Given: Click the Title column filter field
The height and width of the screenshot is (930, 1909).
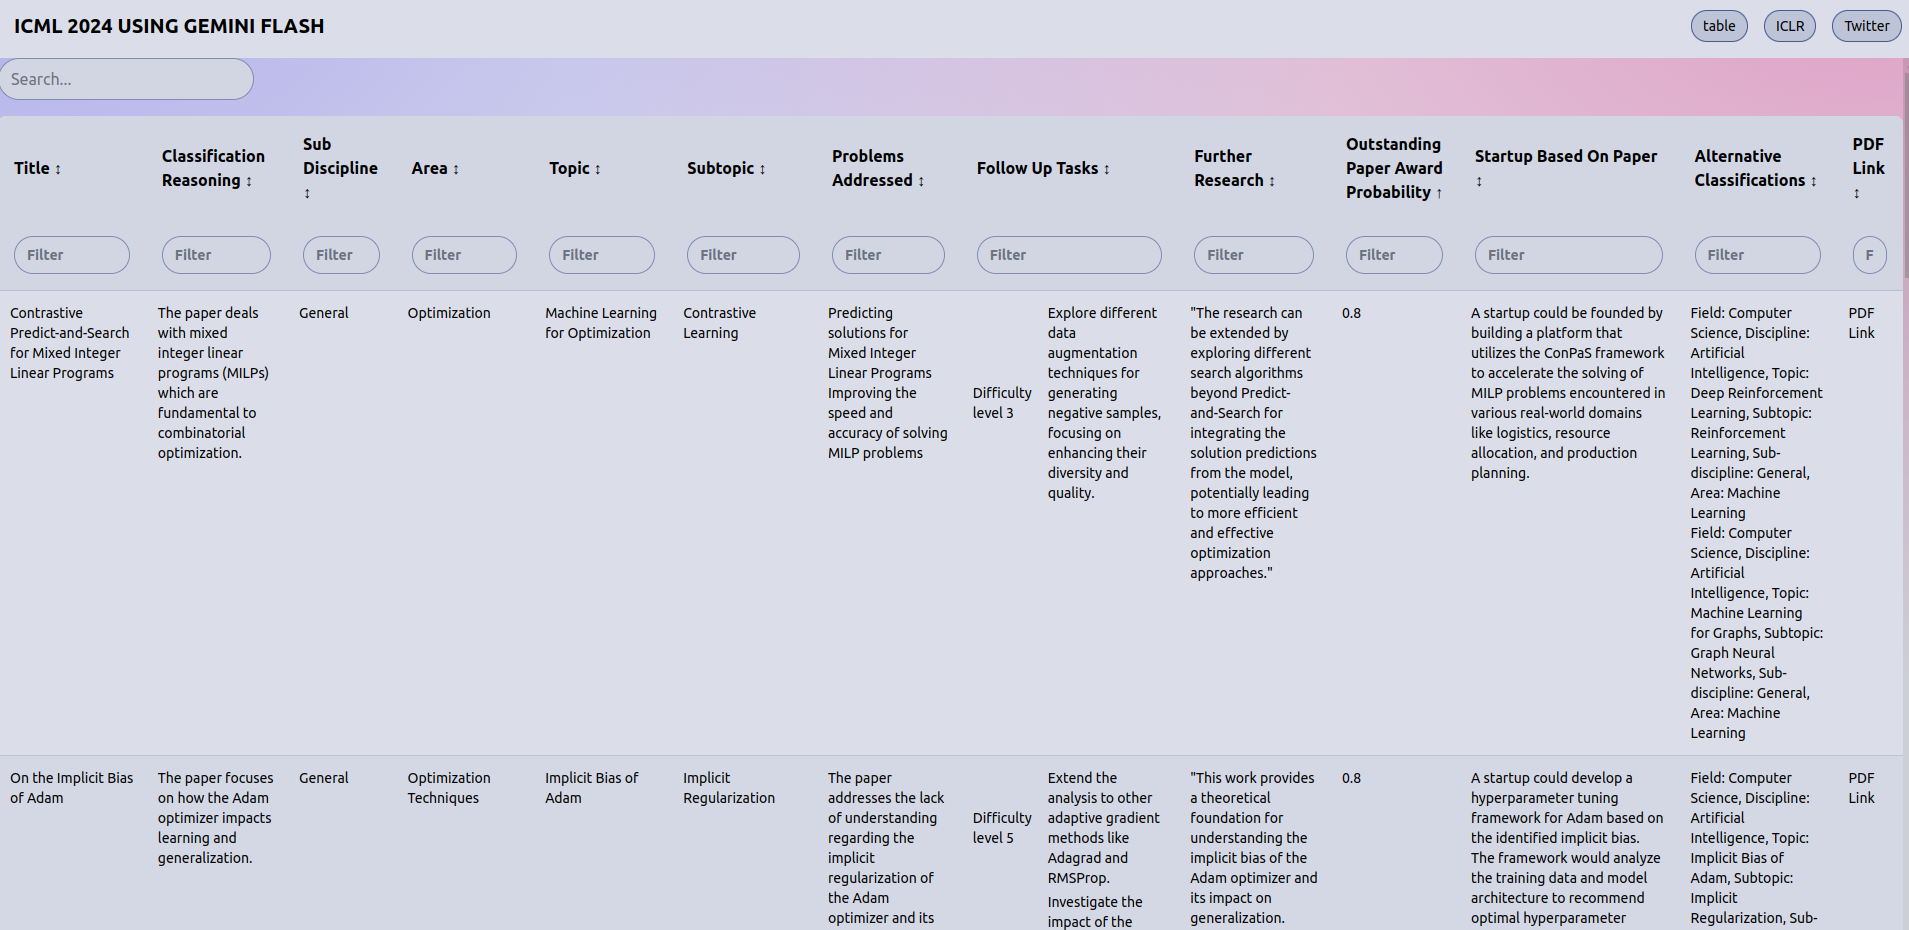Looking at the screenshot, I should coord(72,255).
